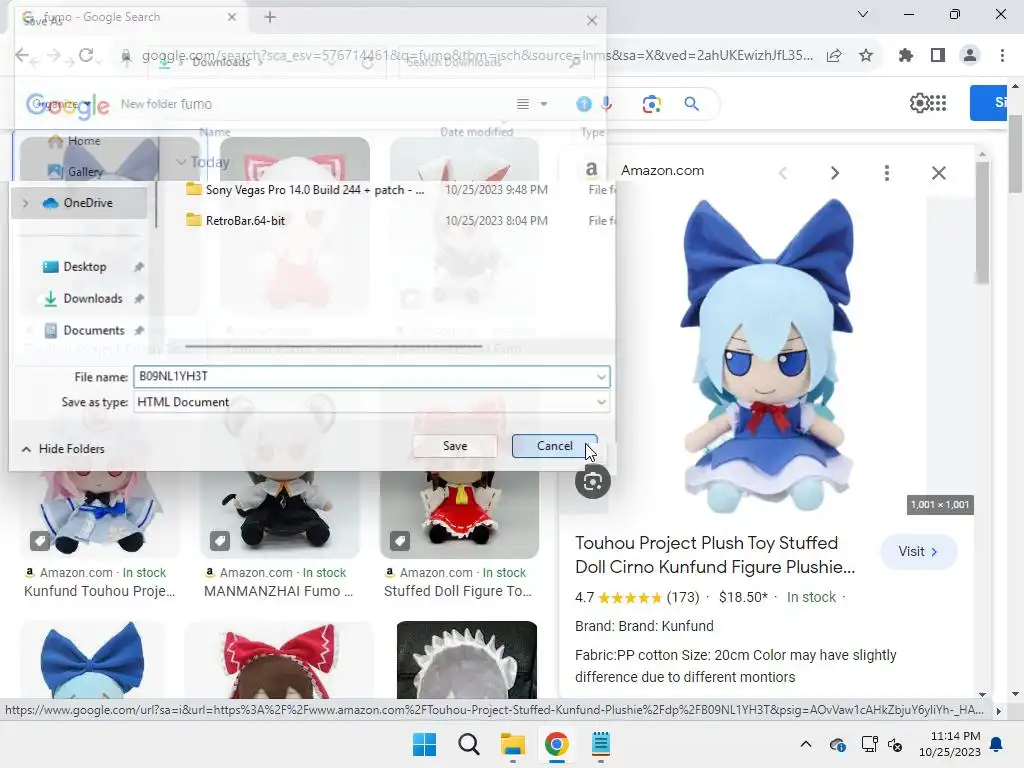Viewport: 1024px width, 768px height.
Task: Click the Save button in the dialog
Action: pos(455,446)
